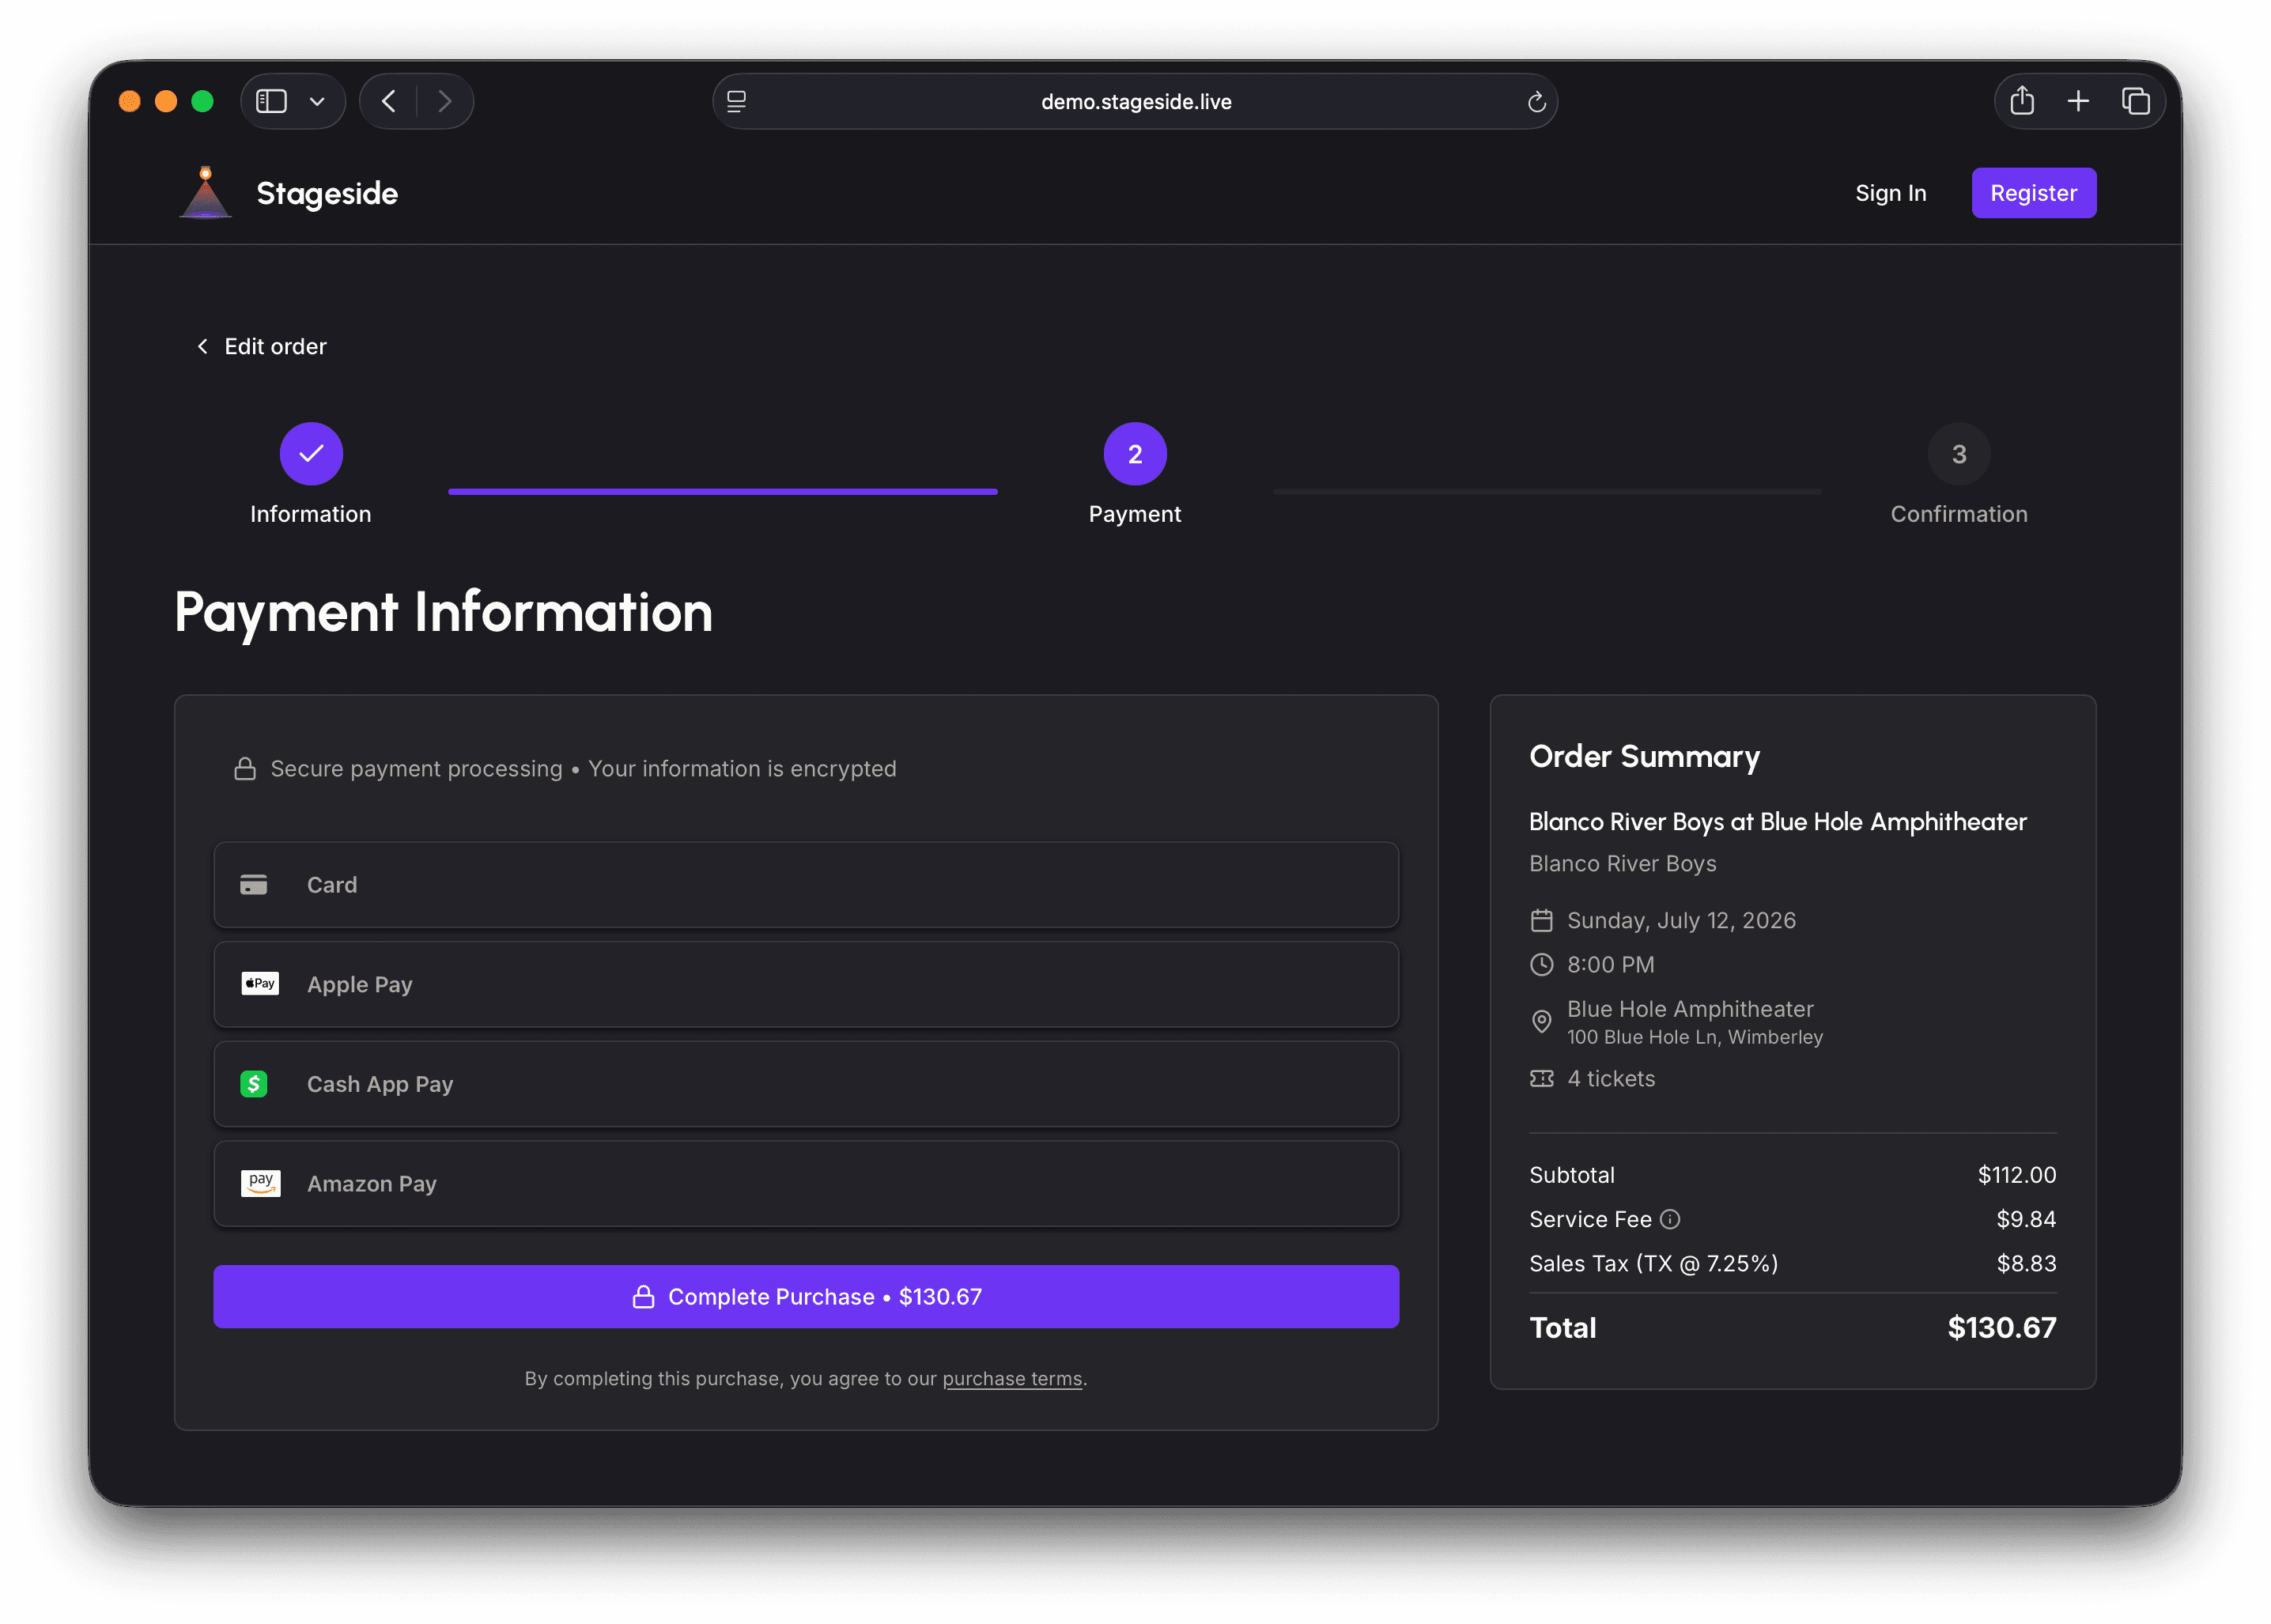
Task: Open the purchase terms link
Action: (1012, 1379)
